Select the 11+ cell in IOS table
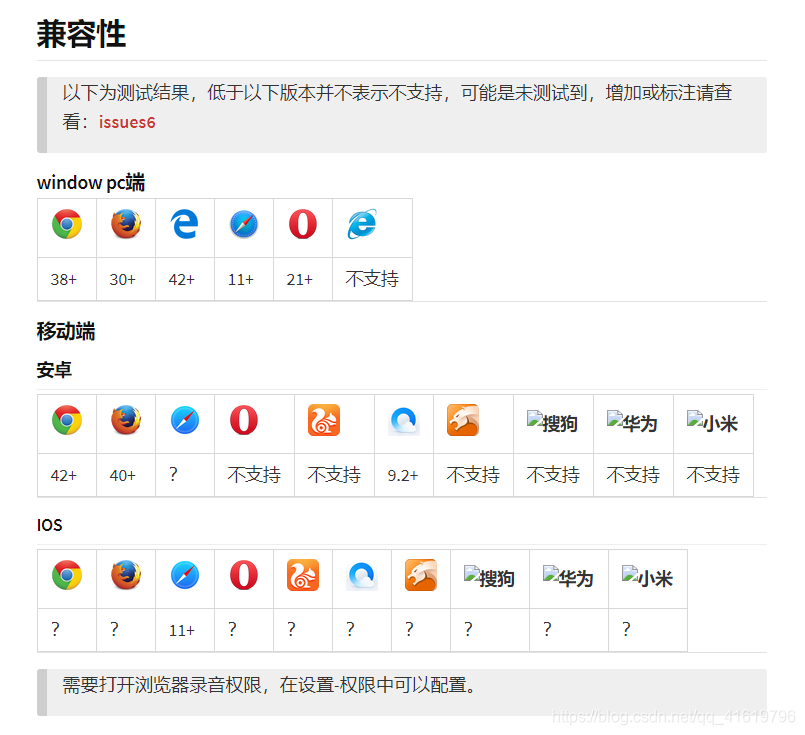The height and width of the screenshot is (735, 805). pos(185,630)
